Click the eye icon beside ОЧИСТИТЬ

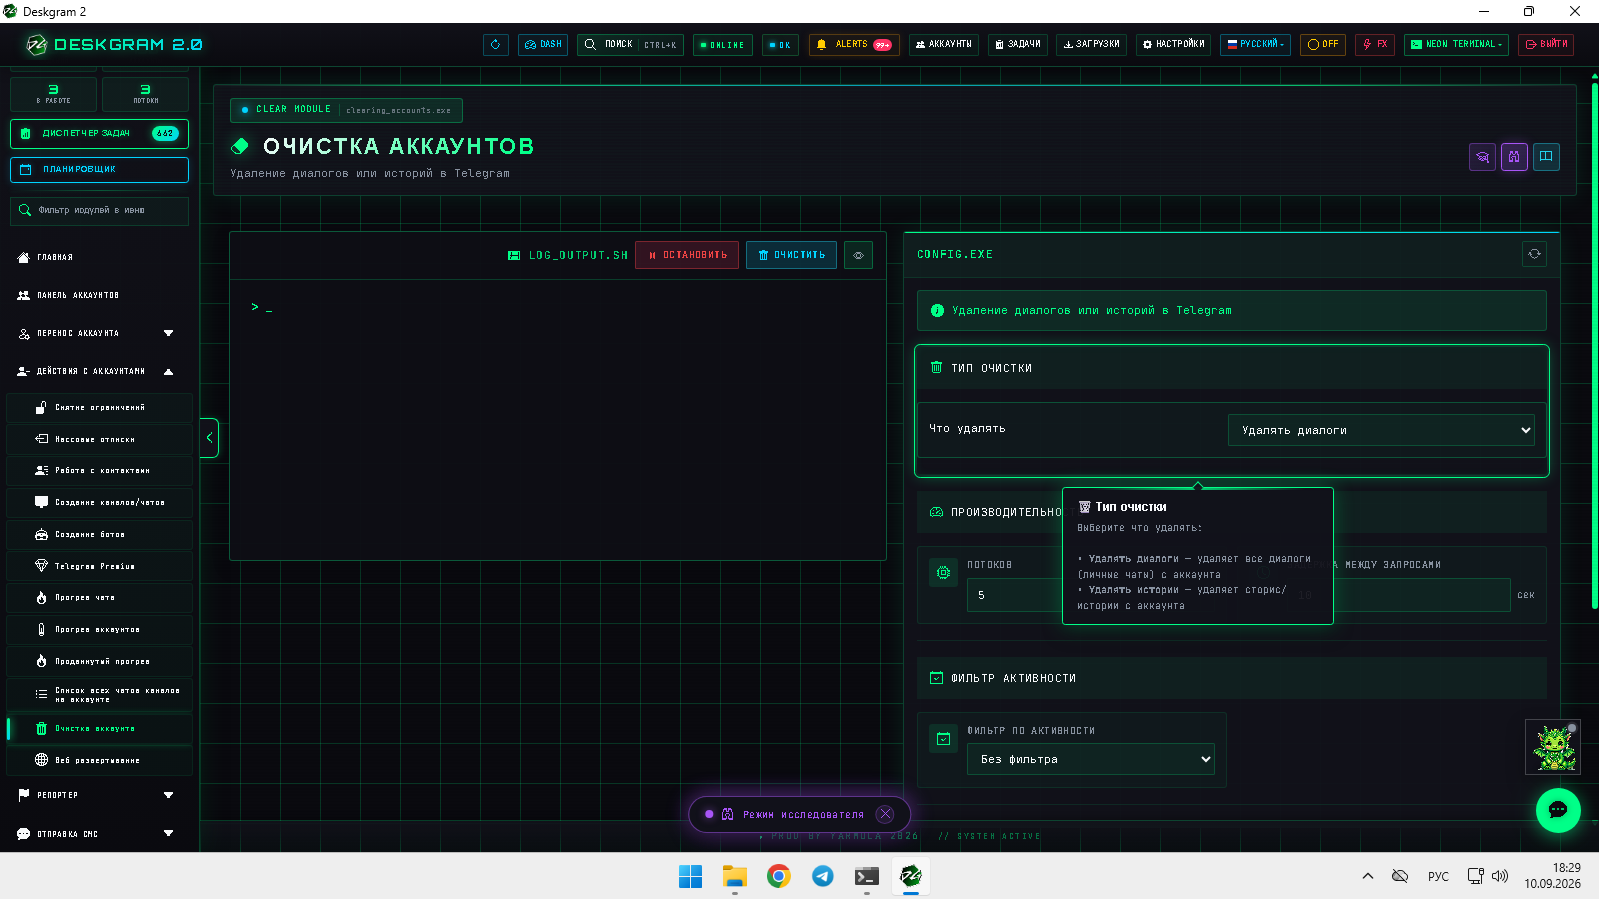coord(858,255)
